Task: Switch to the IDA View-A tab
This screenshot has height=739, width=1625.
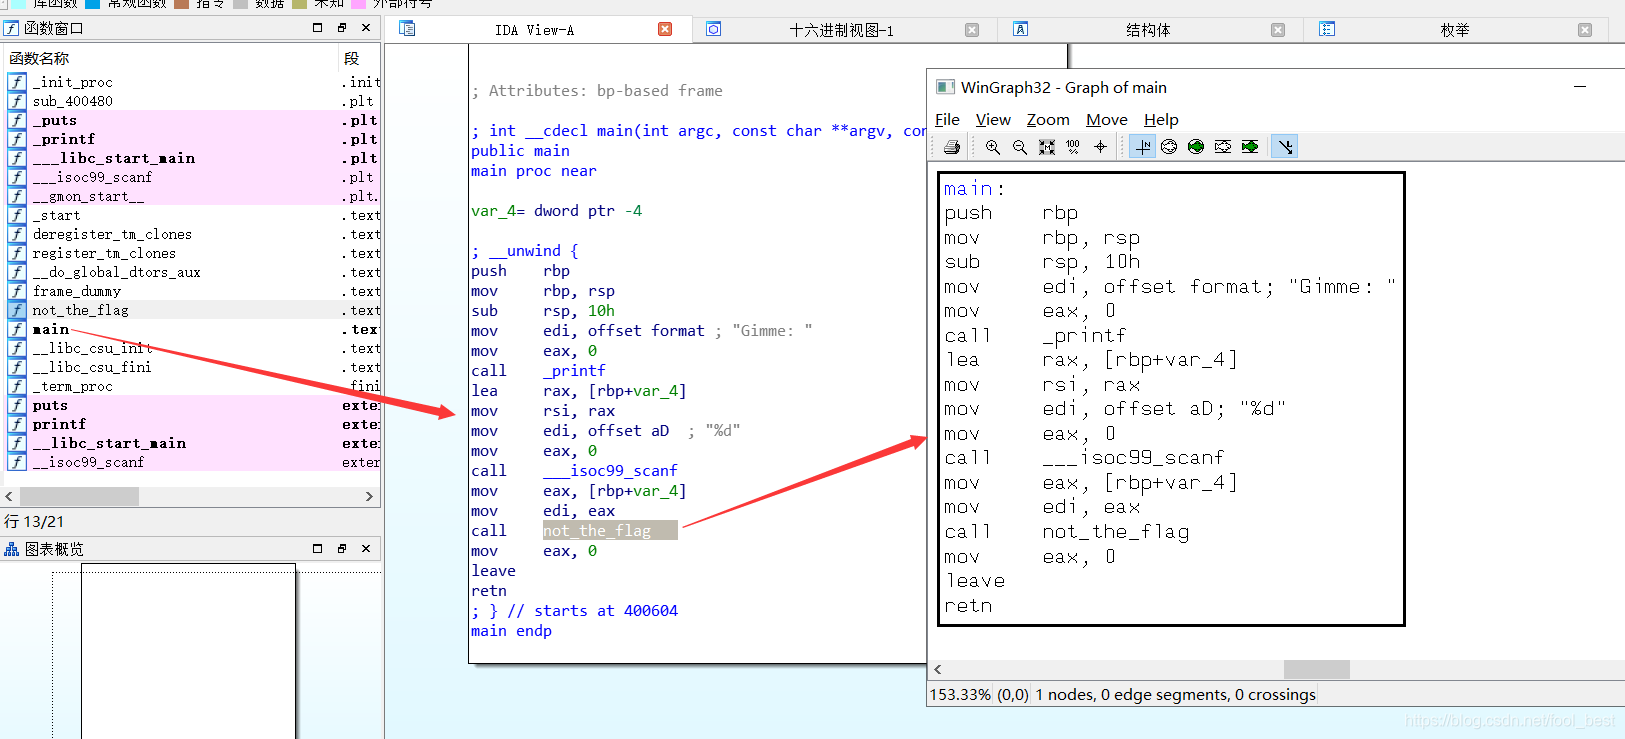Action: [x=534, y=30]
